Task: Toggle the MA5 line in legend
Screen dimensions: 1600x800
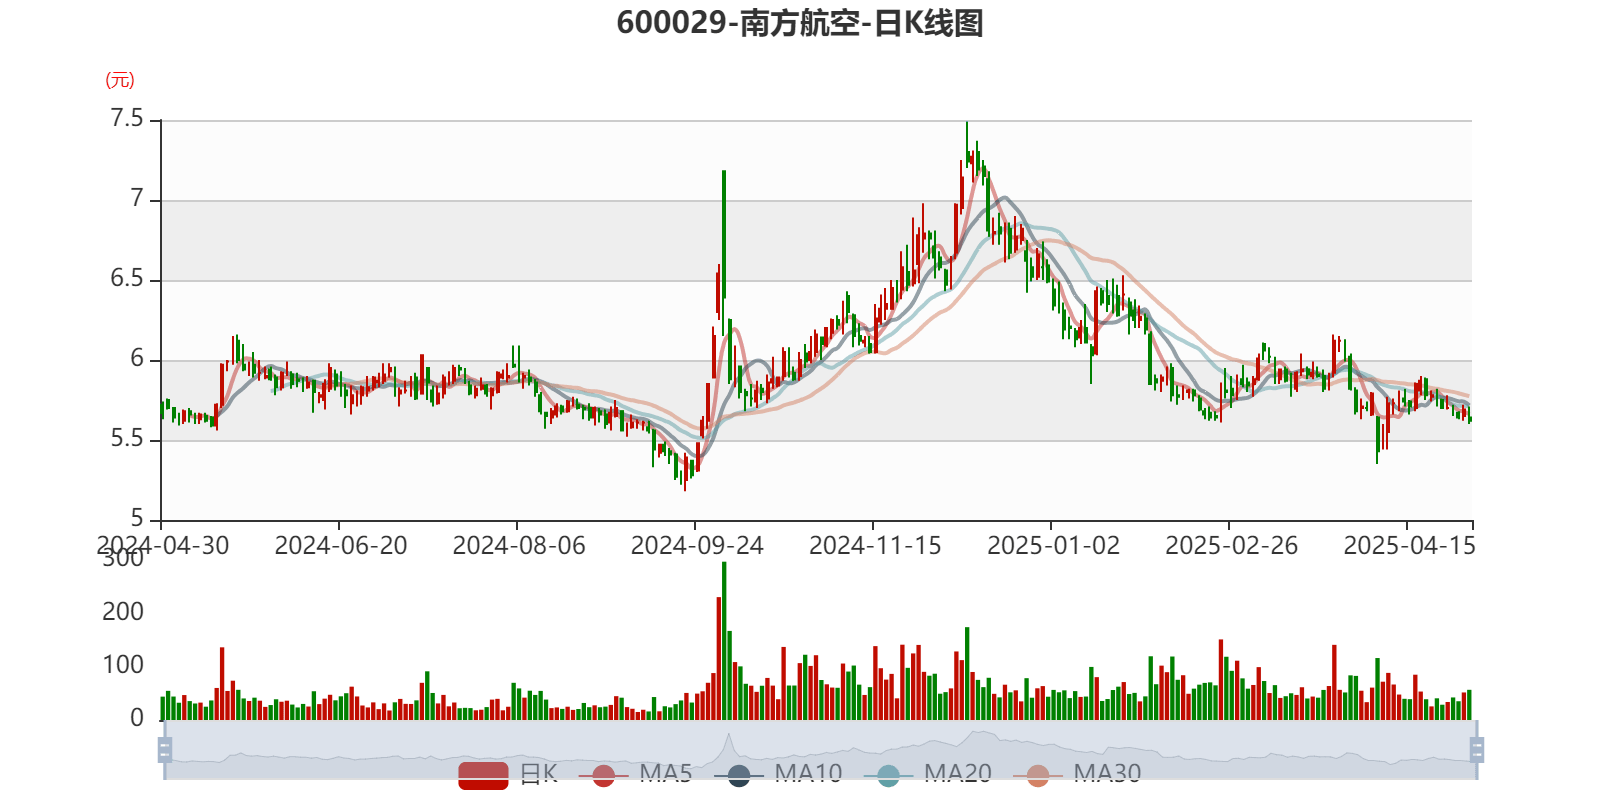Action: pyautogui.click(x=635, y=774)
